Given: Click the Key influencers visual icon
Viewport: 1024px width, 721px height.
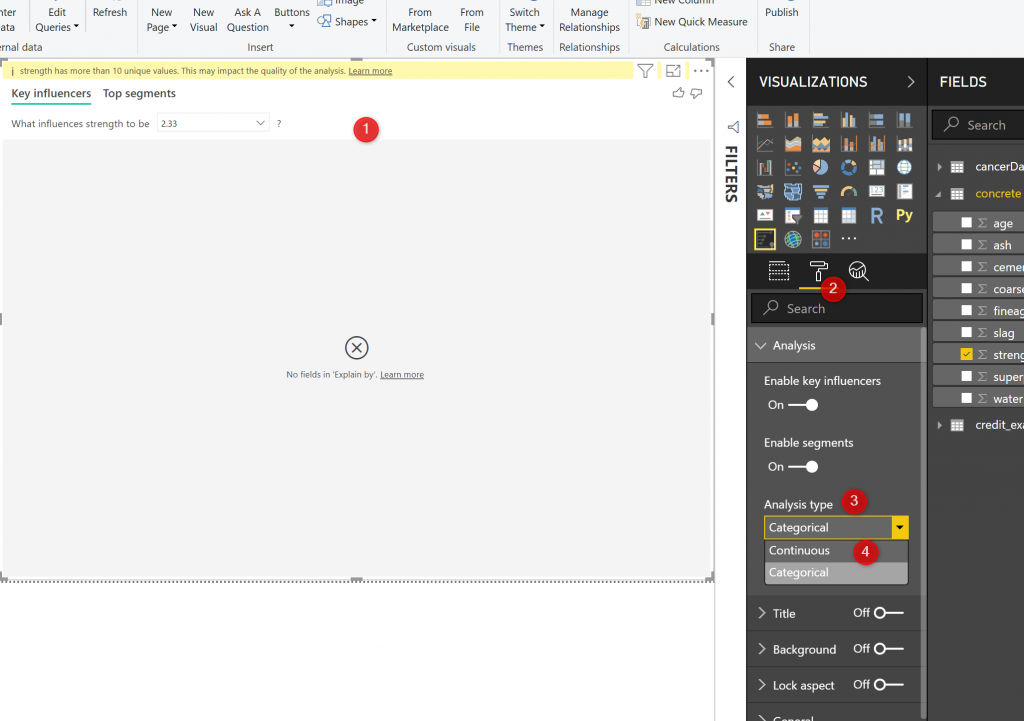Looking at the screenshot, I should (765, 239).
